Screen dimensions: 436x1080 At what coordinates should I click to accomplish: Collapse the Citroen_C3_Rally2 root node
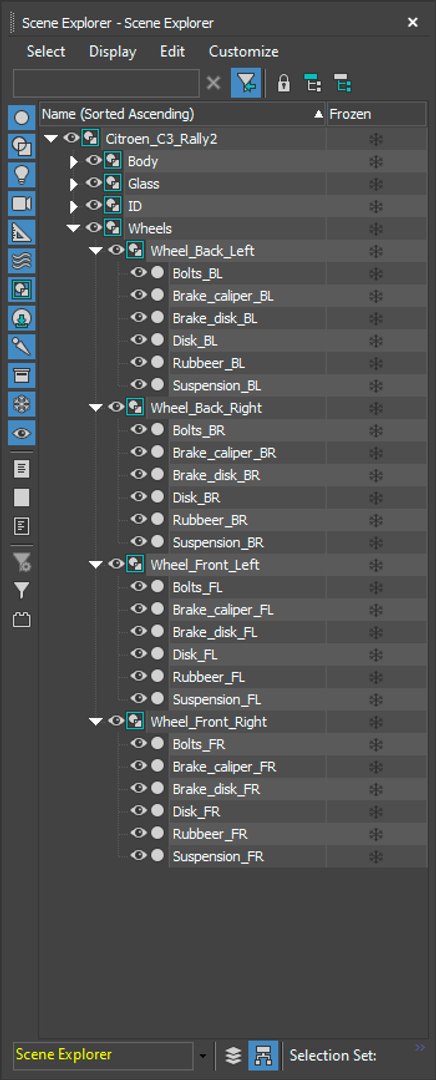tap(50, 138)
